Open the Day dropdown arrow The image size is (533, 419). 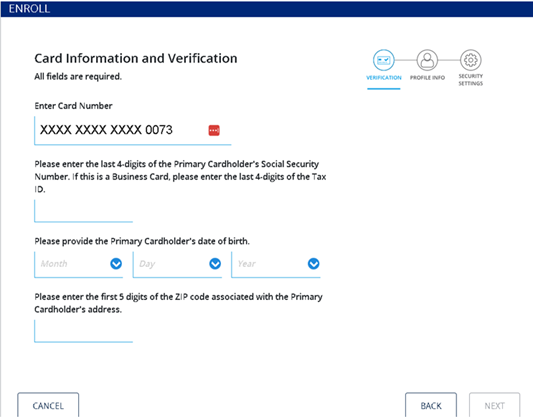click(x=215, y=264)
